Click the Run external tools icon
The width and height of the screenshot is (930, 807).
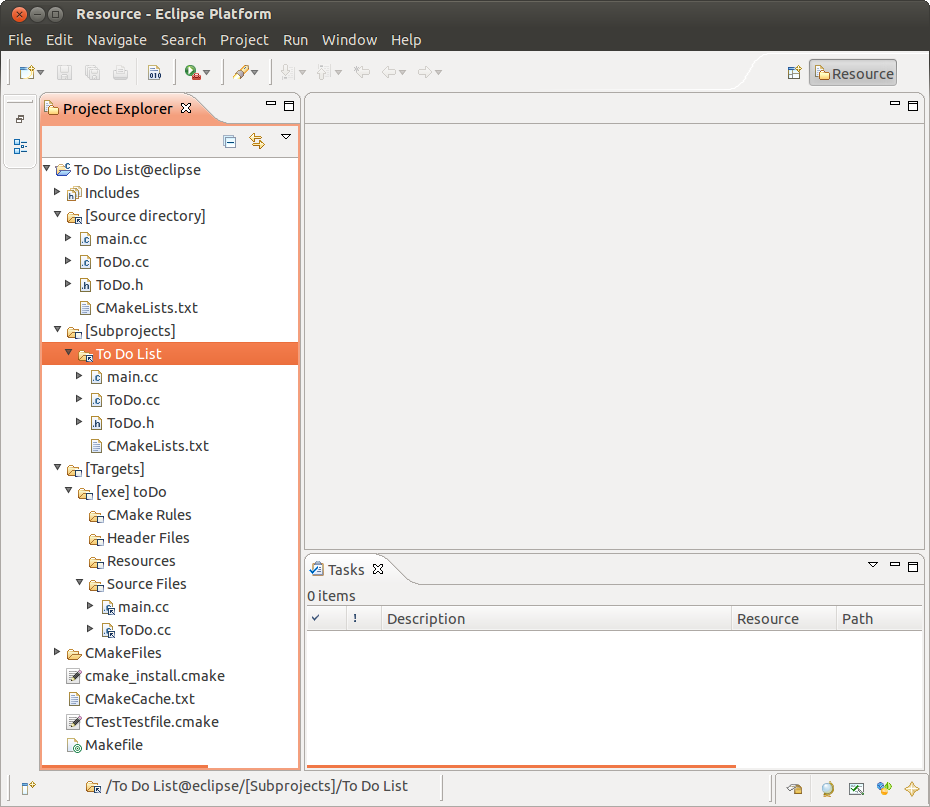click(x=192, y=72)
